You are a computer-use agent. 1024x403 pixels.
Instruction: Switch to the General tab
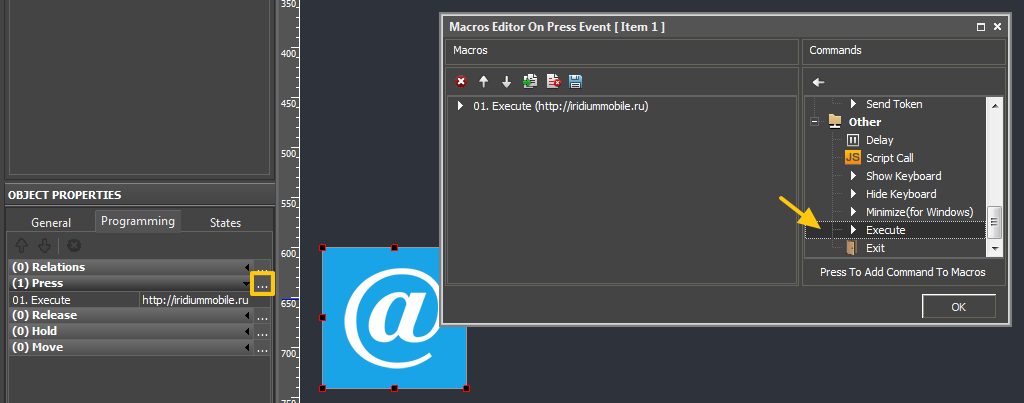[x=51, y=222]
